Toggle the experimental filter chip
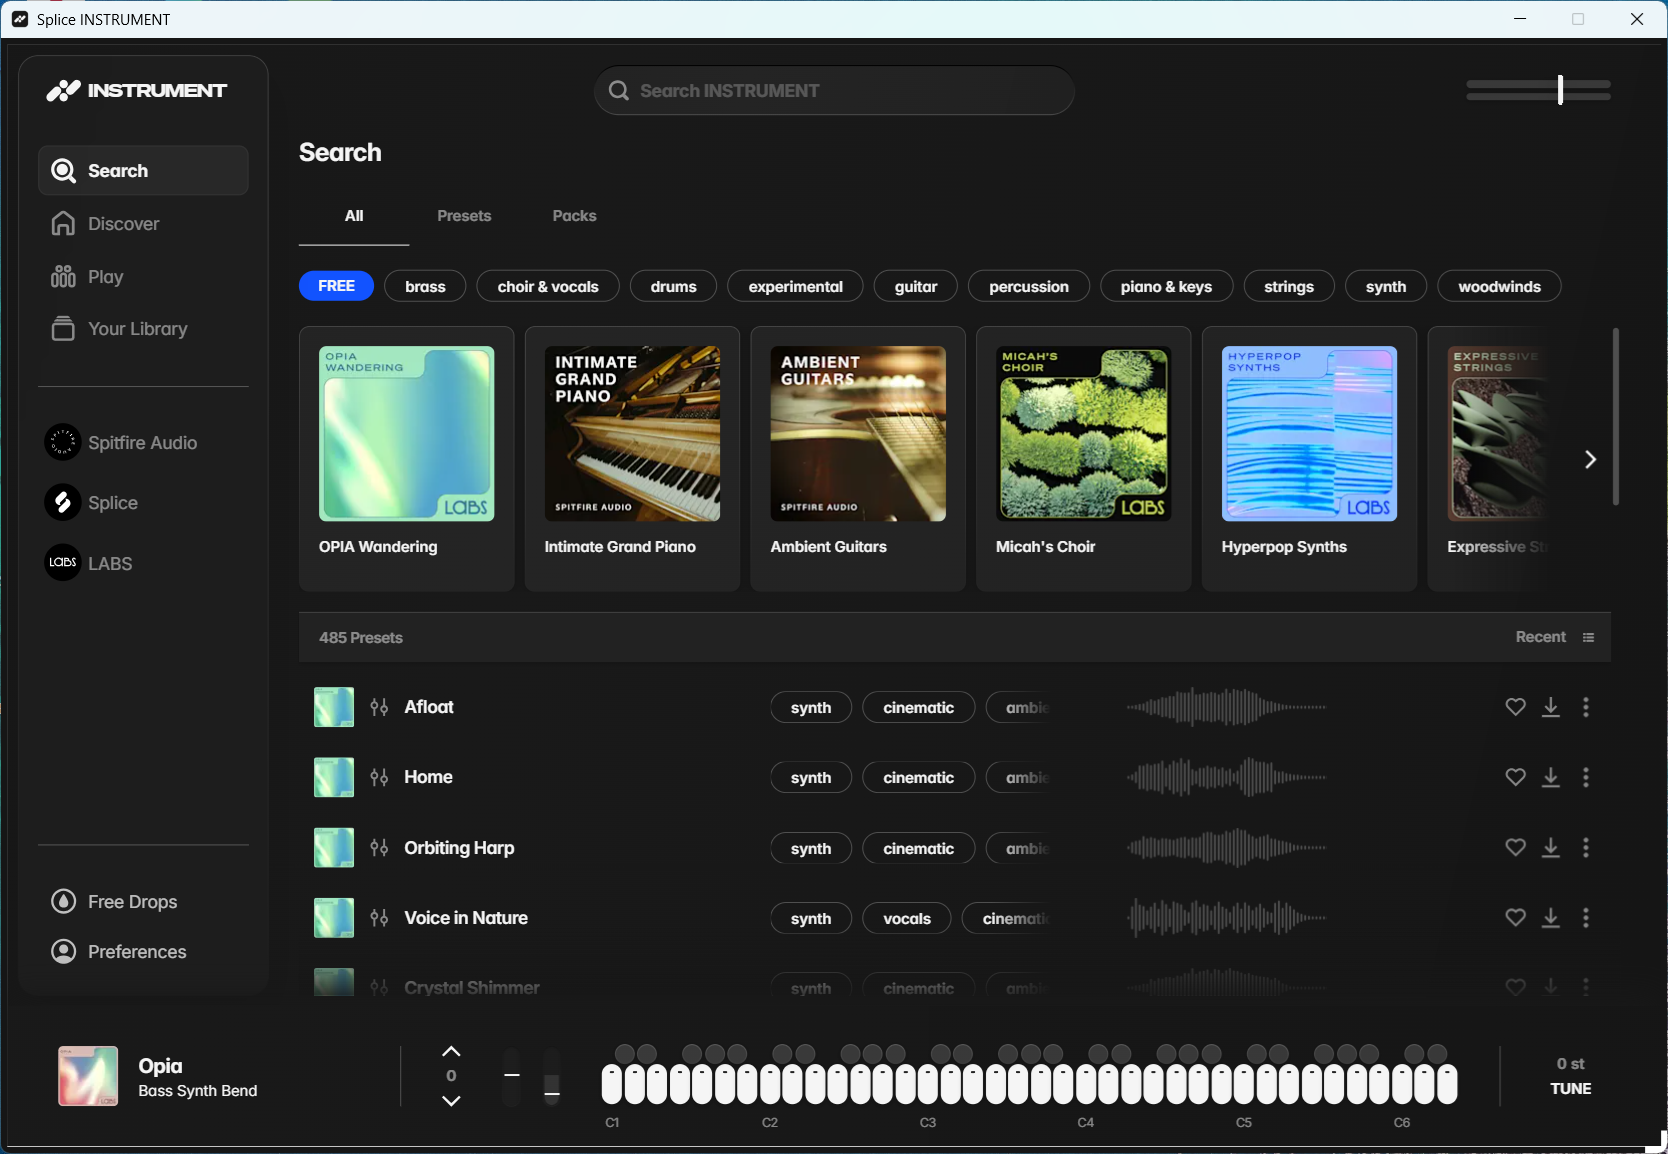The height and width of the screenshot is (1154, 1668). [796, 286]
